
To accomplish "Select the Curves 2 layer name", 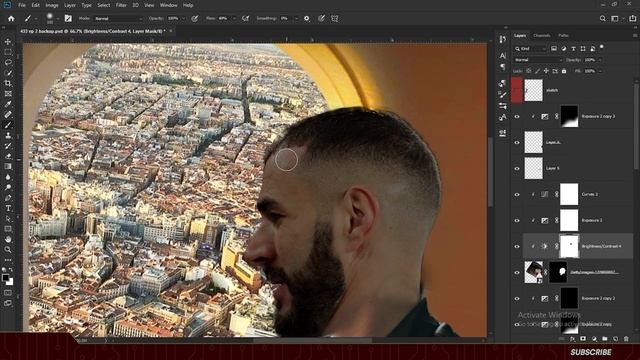I will (589, 194).
